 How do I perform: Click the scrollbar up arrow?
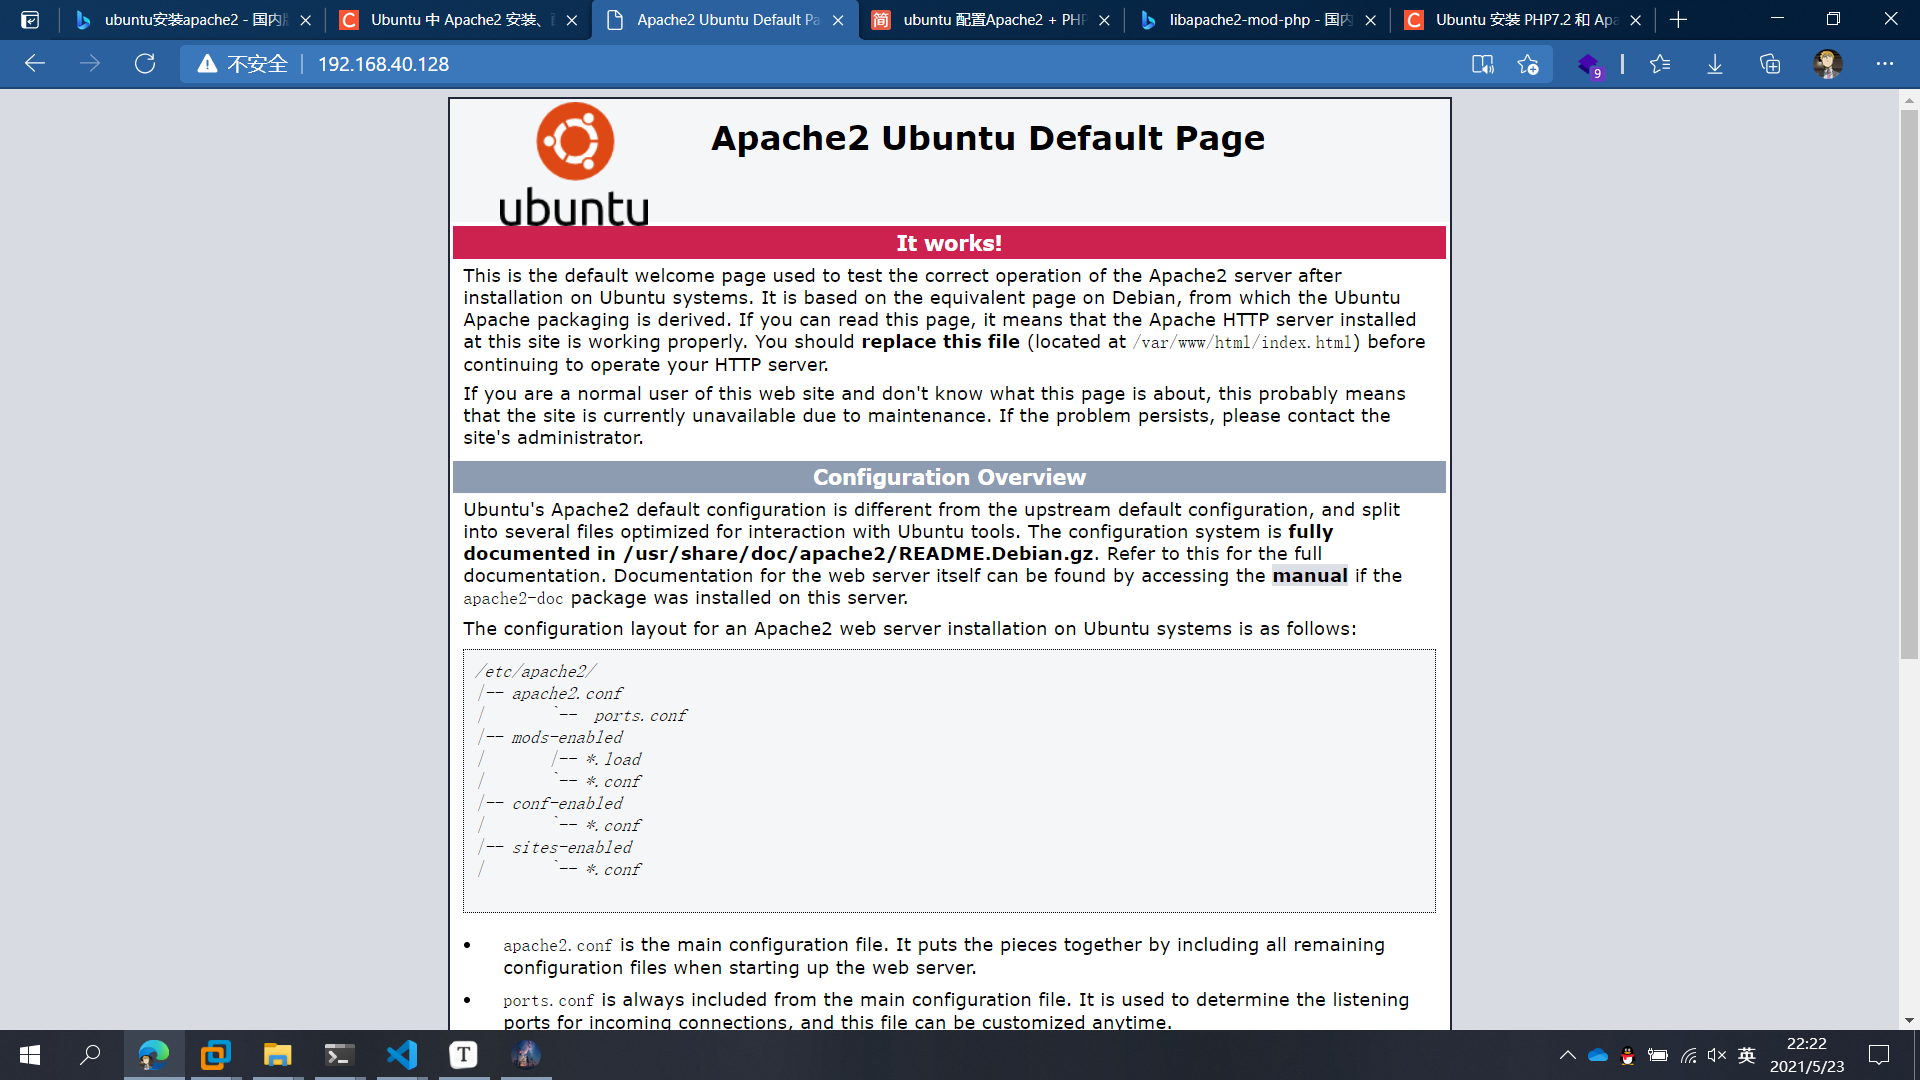pos(1909,101)
